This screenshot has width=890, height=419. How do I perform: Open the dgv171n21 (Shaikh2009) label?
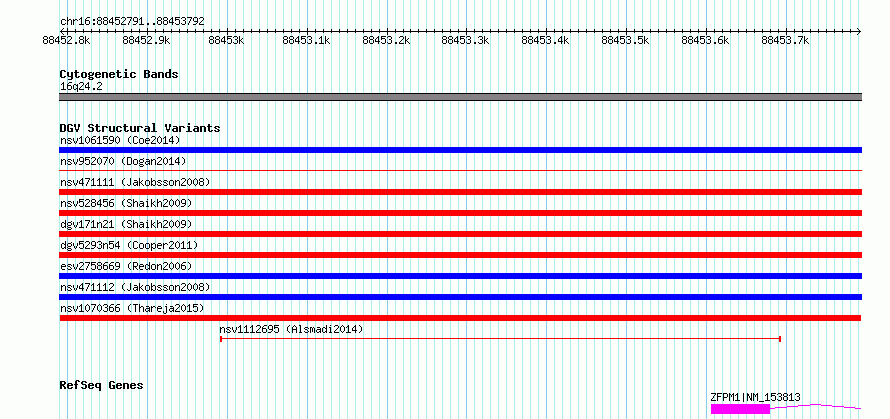click(x=126, y=224)
